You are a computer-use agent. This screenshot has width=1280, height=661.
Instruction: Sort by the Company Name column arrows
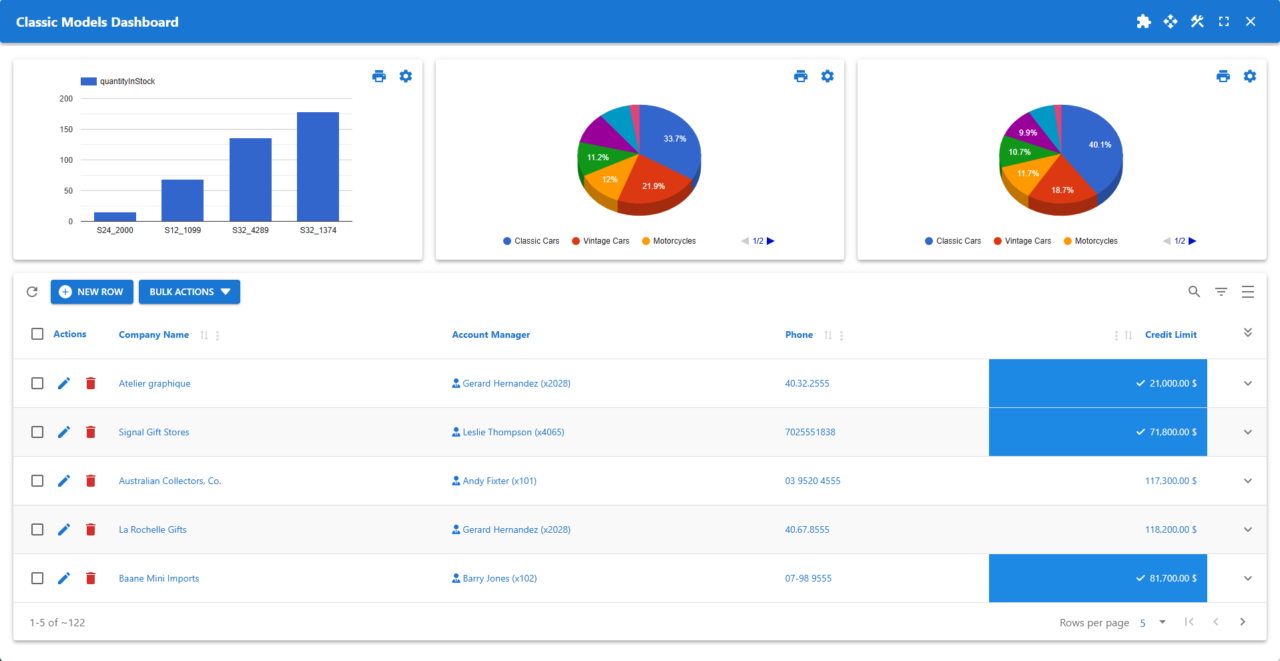click(x=204, y=335)
